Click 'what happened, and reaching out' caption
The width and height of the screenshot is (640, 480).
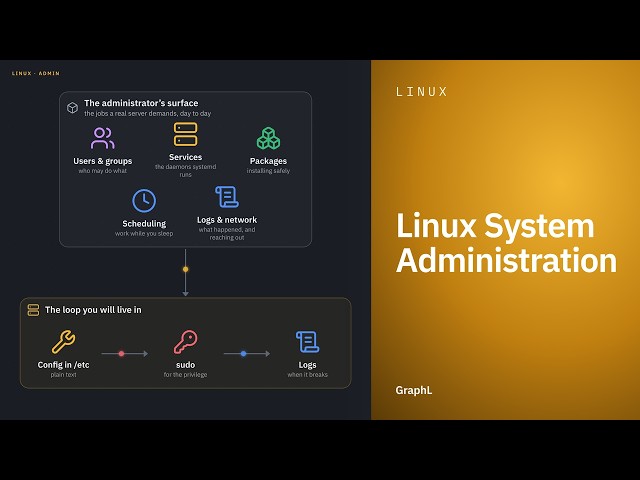(227, 233)
